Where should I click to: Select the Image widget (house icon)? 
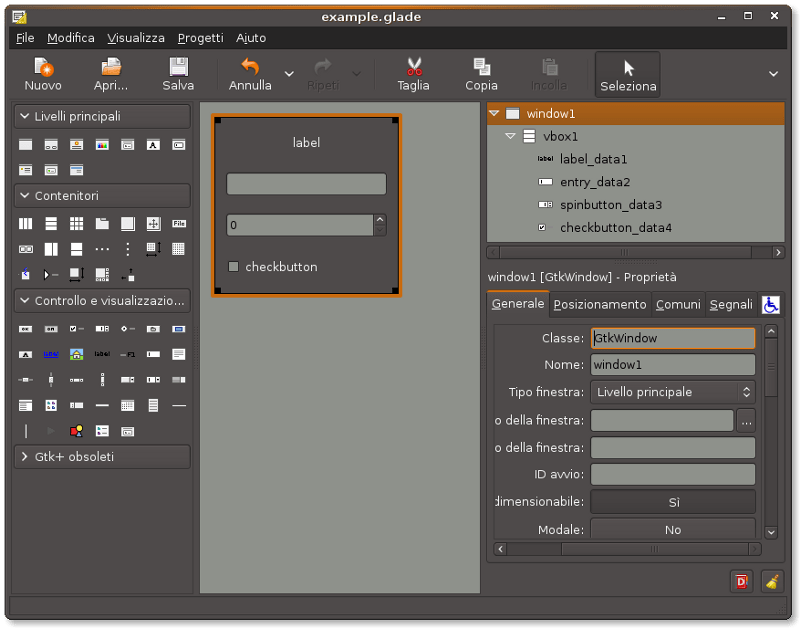point(76,354)
